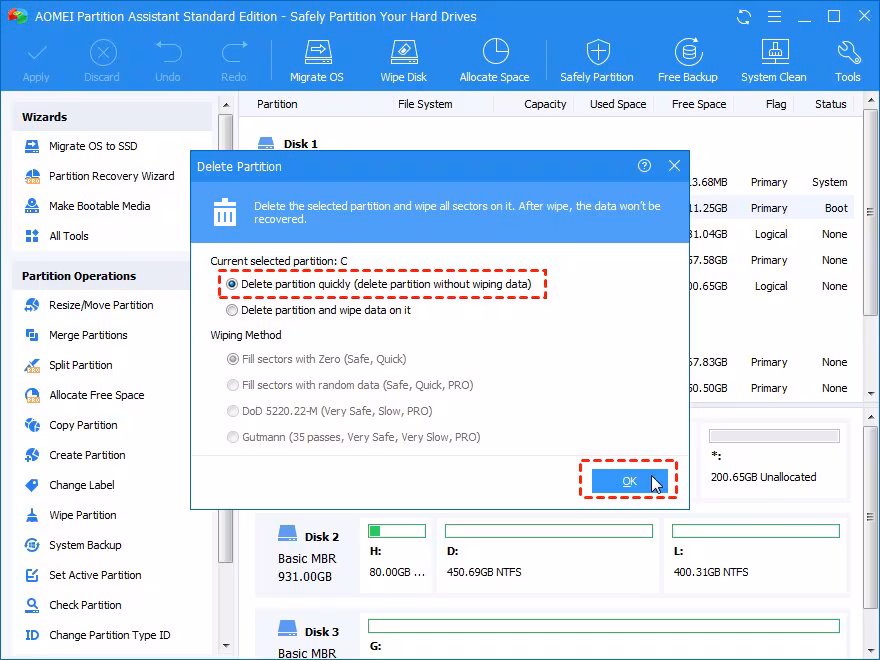880x660 pixels.
Task: Sort by the Status column header
Action: pos(831,104)
